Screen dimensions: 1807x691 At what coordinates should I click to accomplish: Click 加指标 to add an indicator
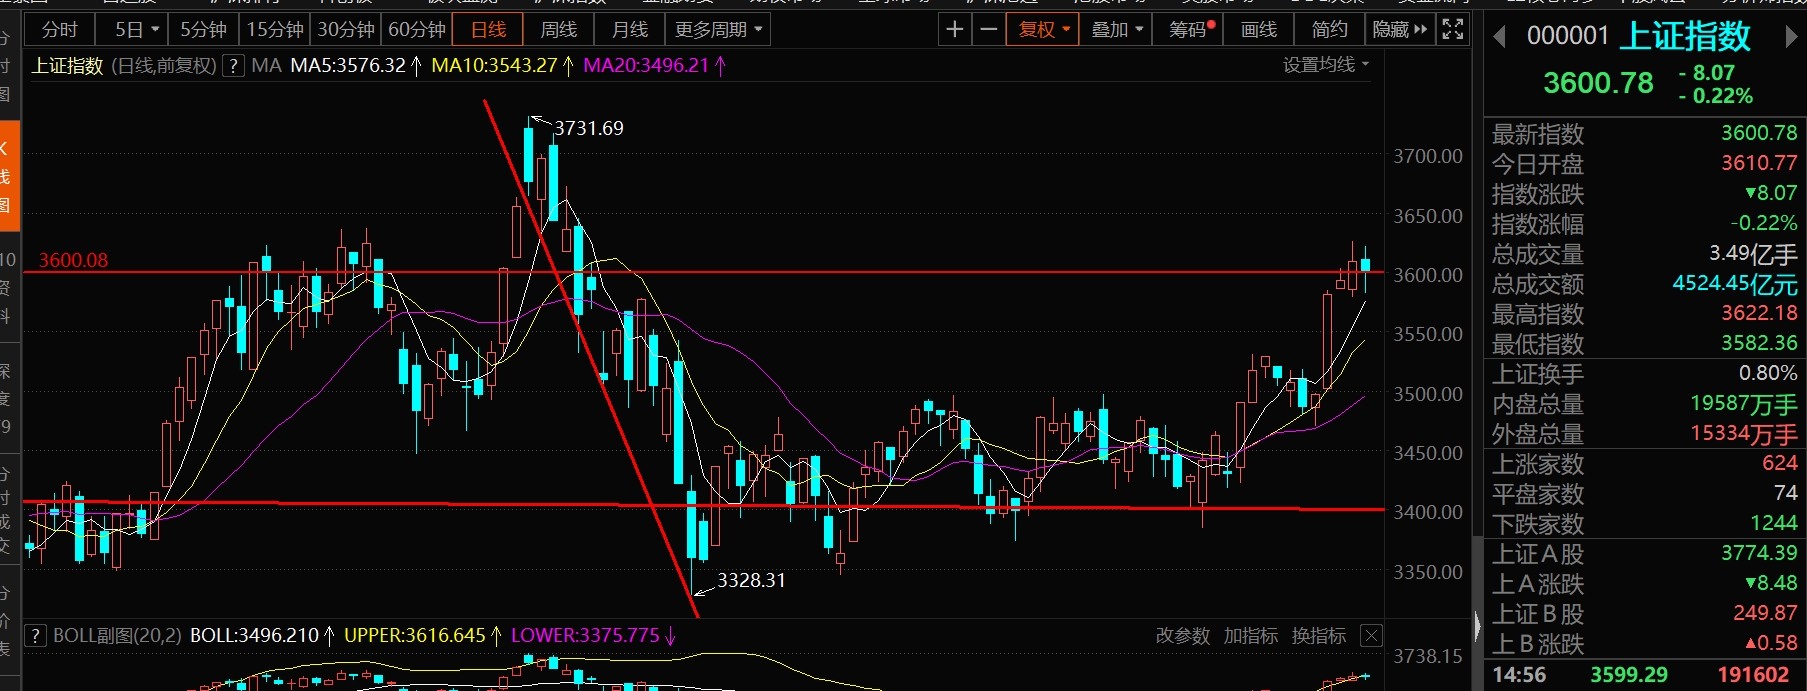click(1251, 636)
